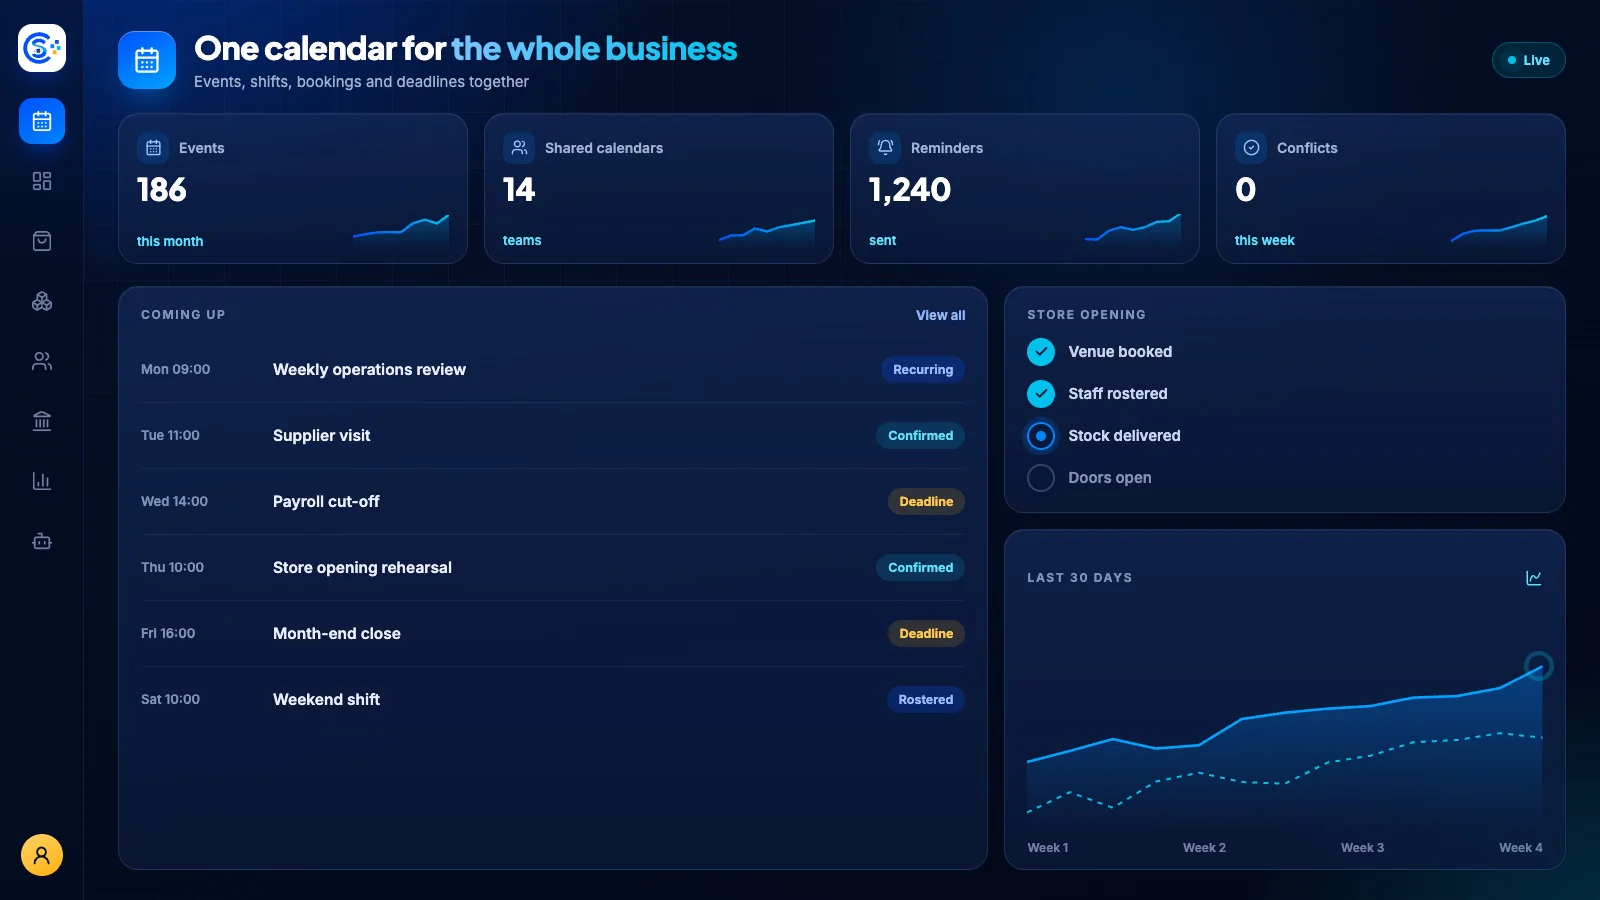Click the Conflicts check-circle icon
The image size is (1600, 900).
click(1251, 148)
